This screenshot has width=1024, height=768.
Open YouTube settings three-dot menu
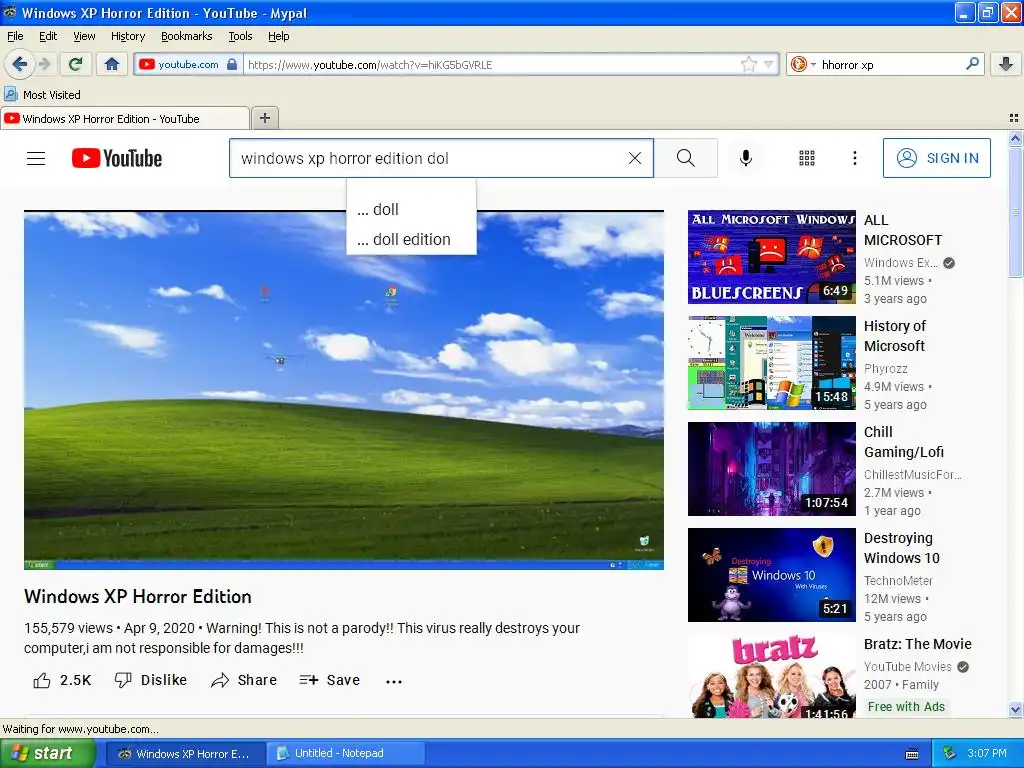click(x=854, y=158)
